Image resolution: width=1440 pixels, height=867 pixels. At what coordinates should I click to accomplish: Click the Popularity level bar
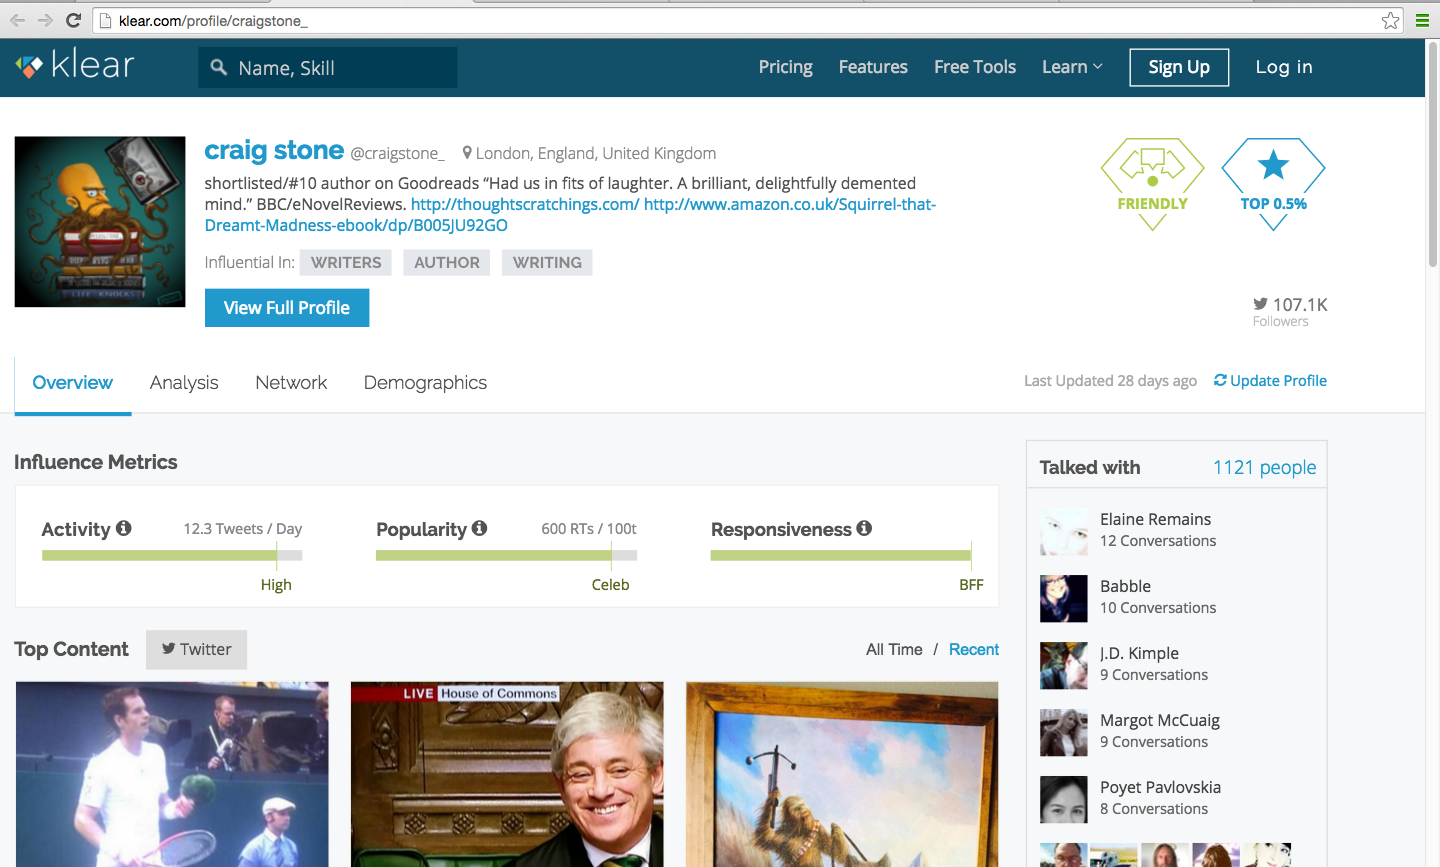[506, 555]
